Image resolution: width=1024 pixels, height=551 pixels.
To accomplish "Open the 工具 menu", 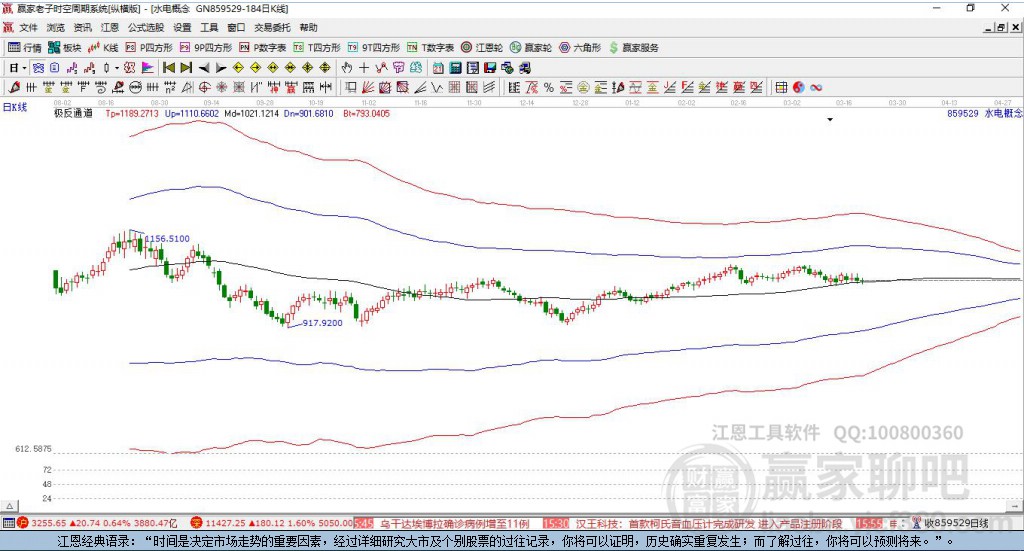I will click(x=209, y=27).
